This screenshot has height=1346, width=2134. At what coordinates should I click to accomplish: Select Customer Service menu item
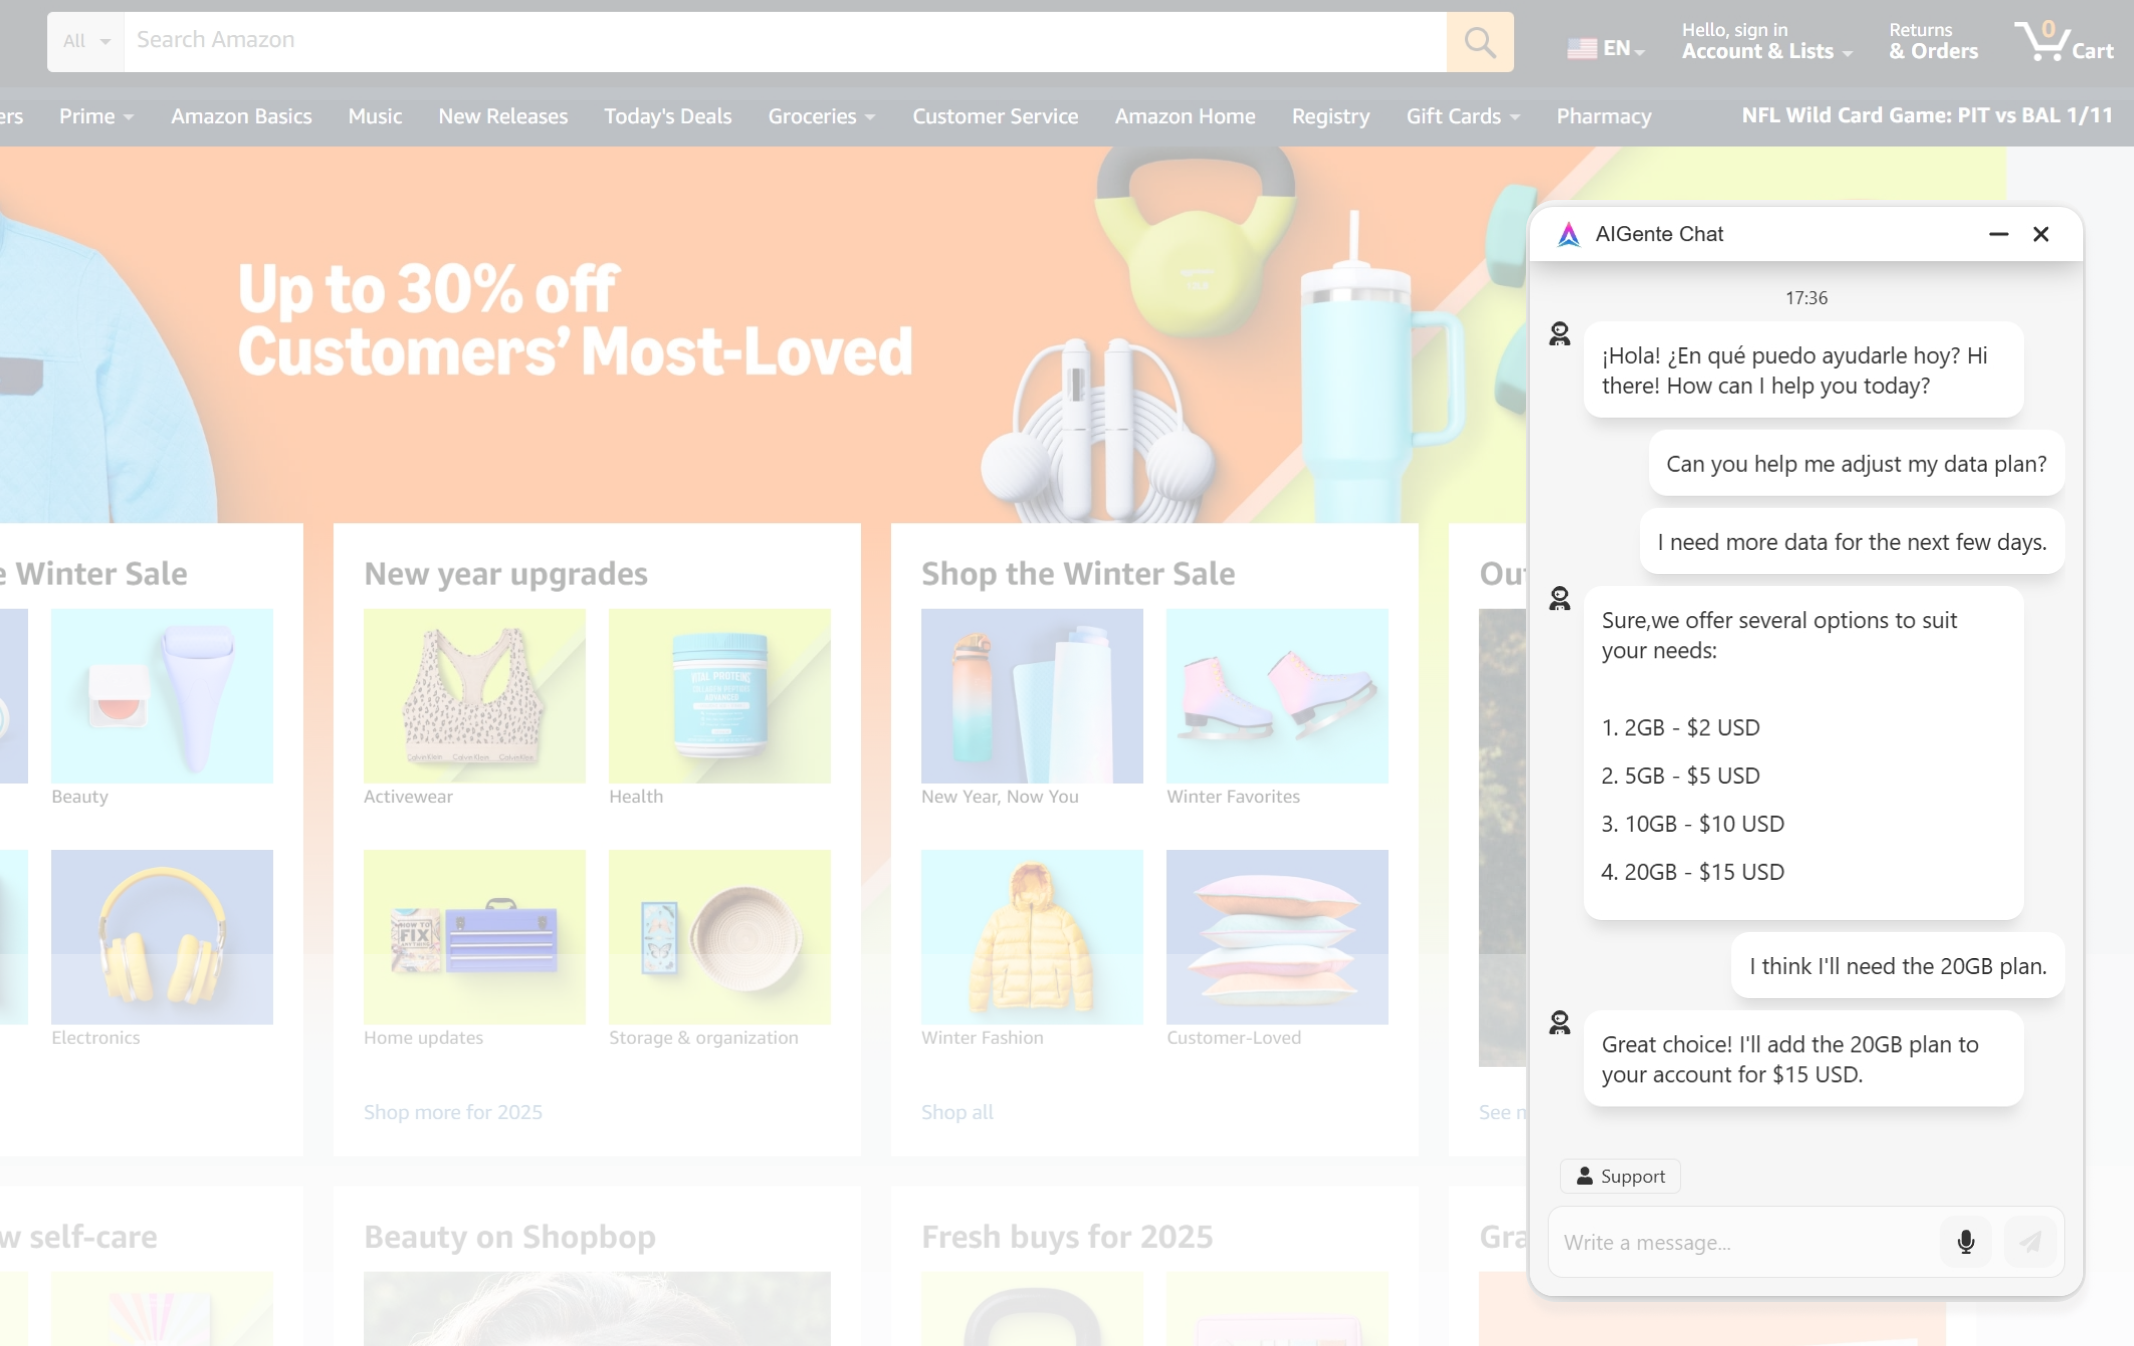point(995,116)
